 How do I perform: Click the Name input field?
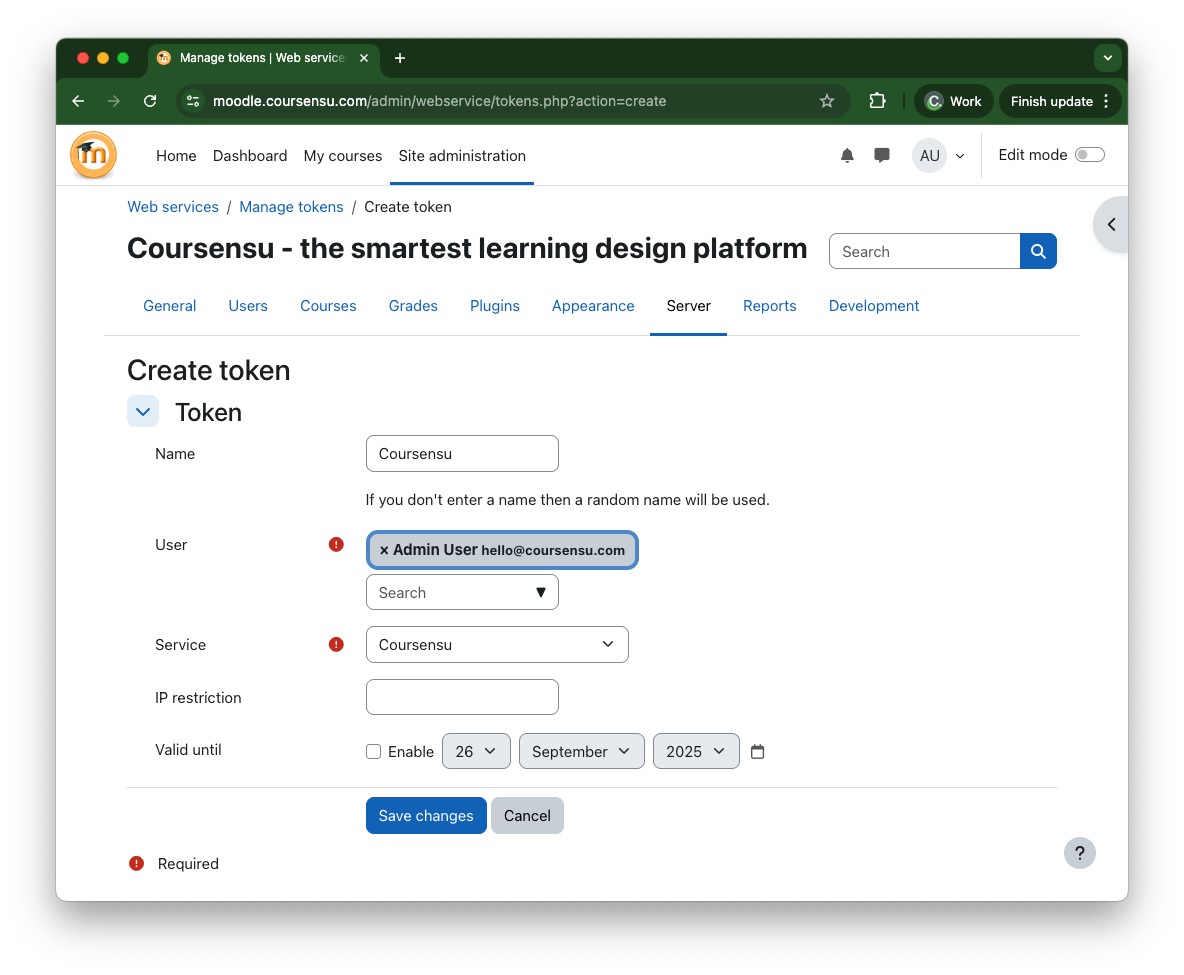[x=462, y=454]
